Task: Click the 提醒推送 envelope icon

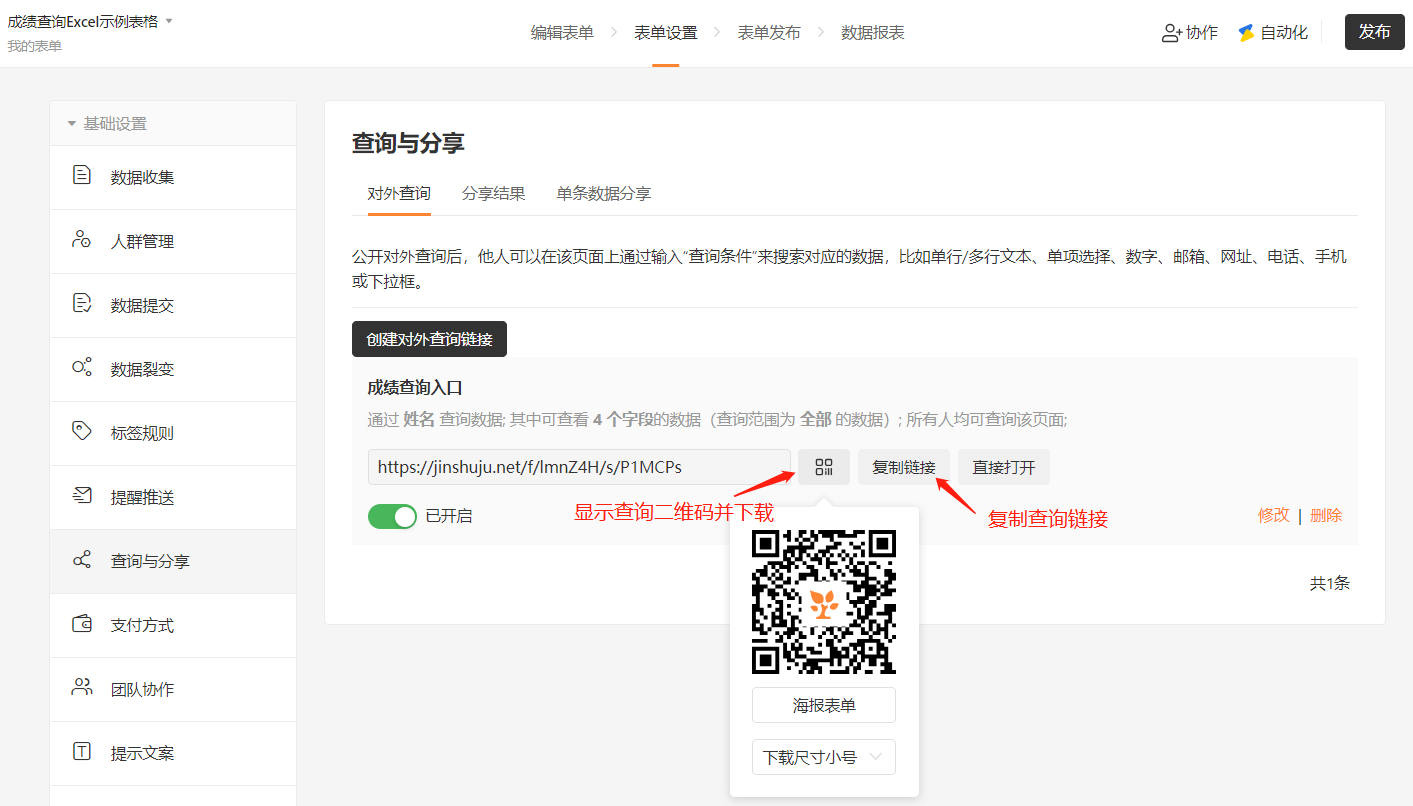Action: (82, 496)
